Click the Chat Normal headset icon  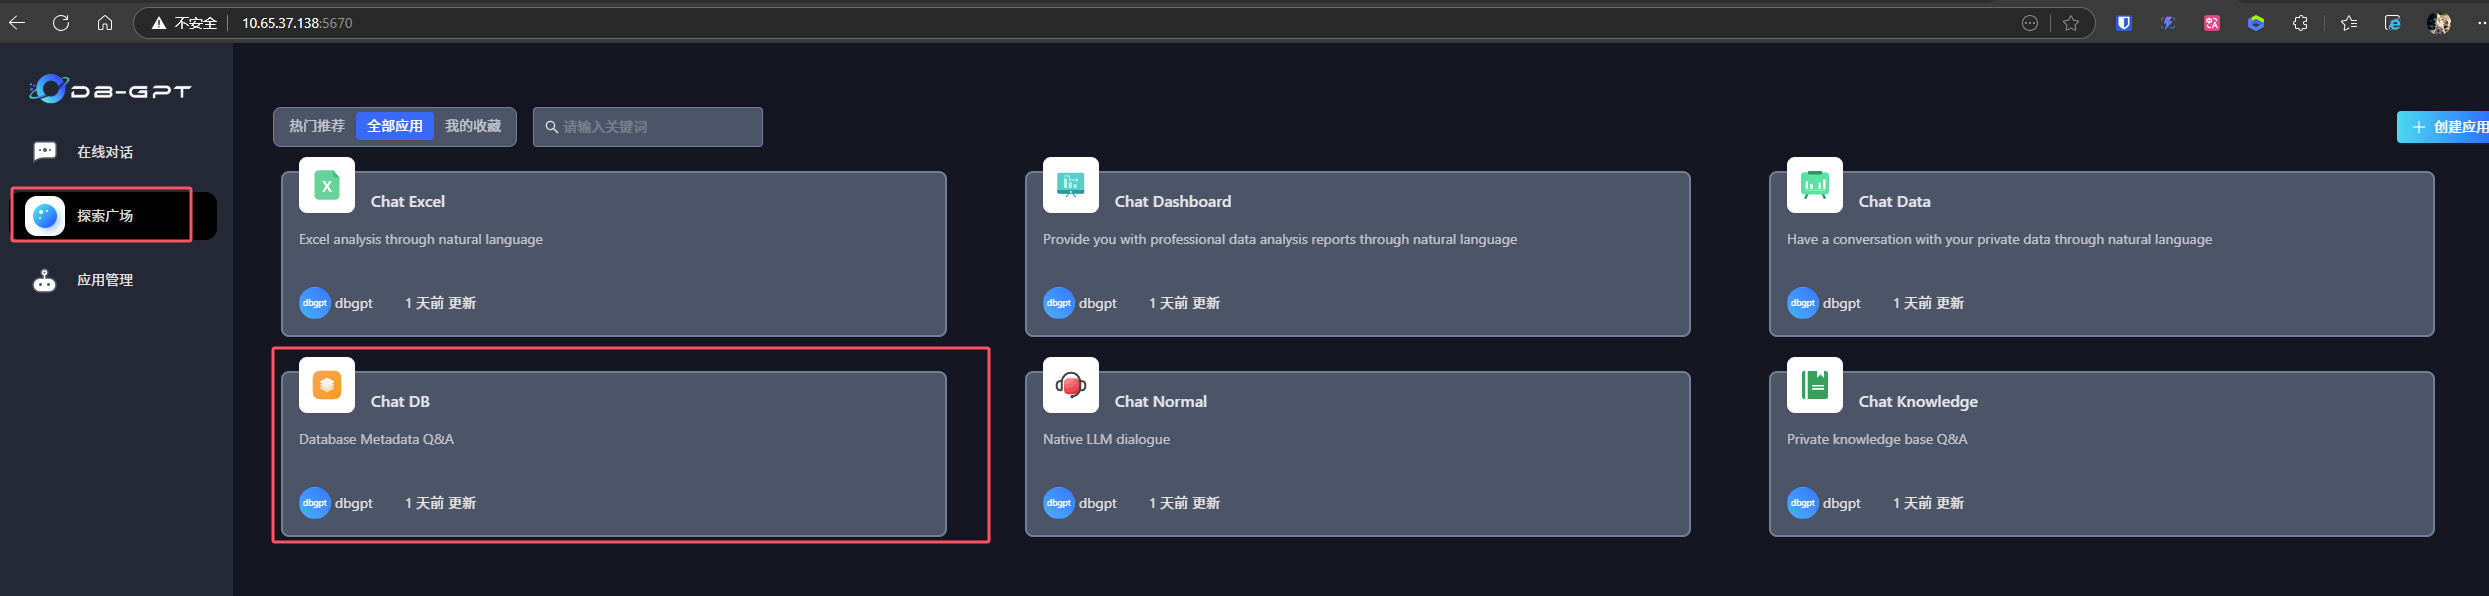[1071, 385]
